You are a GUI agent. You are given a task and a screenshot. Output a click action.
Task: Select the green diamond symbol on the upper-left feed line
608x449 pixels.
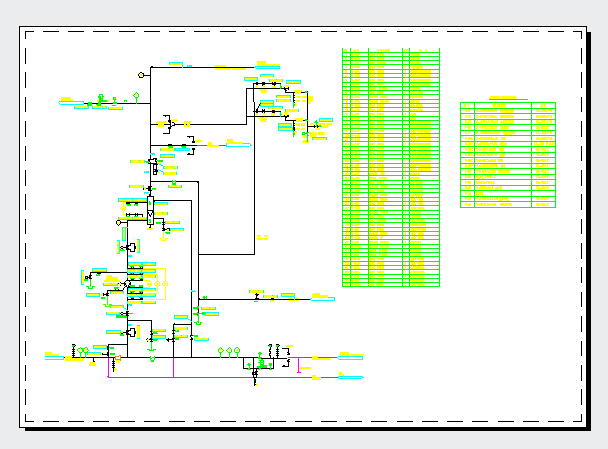136,96
